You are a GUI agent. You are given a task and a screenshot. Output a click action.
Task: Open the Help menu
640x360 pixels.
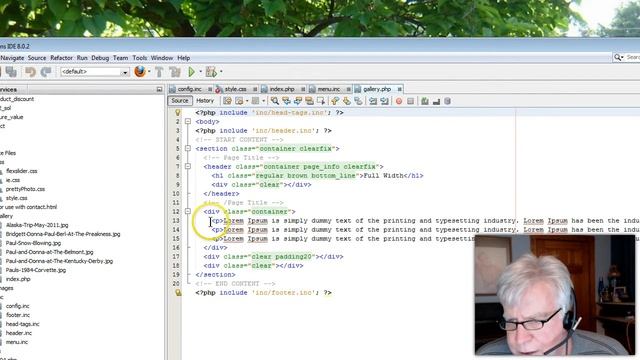click(x=184, y=58)
